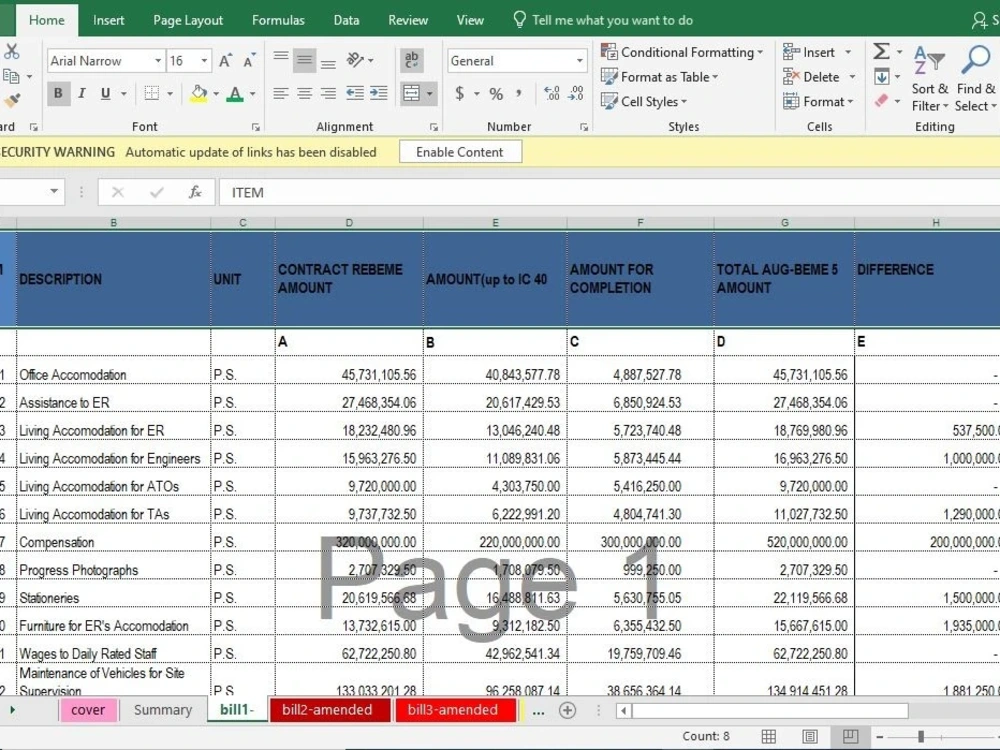Image resolution: width=1000 pixels, height=750 pixels.
Task: Open the General number format dropdown
Action: [580, 61]
